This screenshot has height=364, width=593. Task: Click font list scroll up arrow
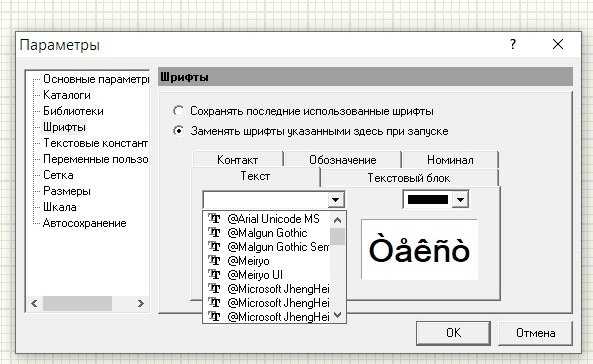pos(337,220)
